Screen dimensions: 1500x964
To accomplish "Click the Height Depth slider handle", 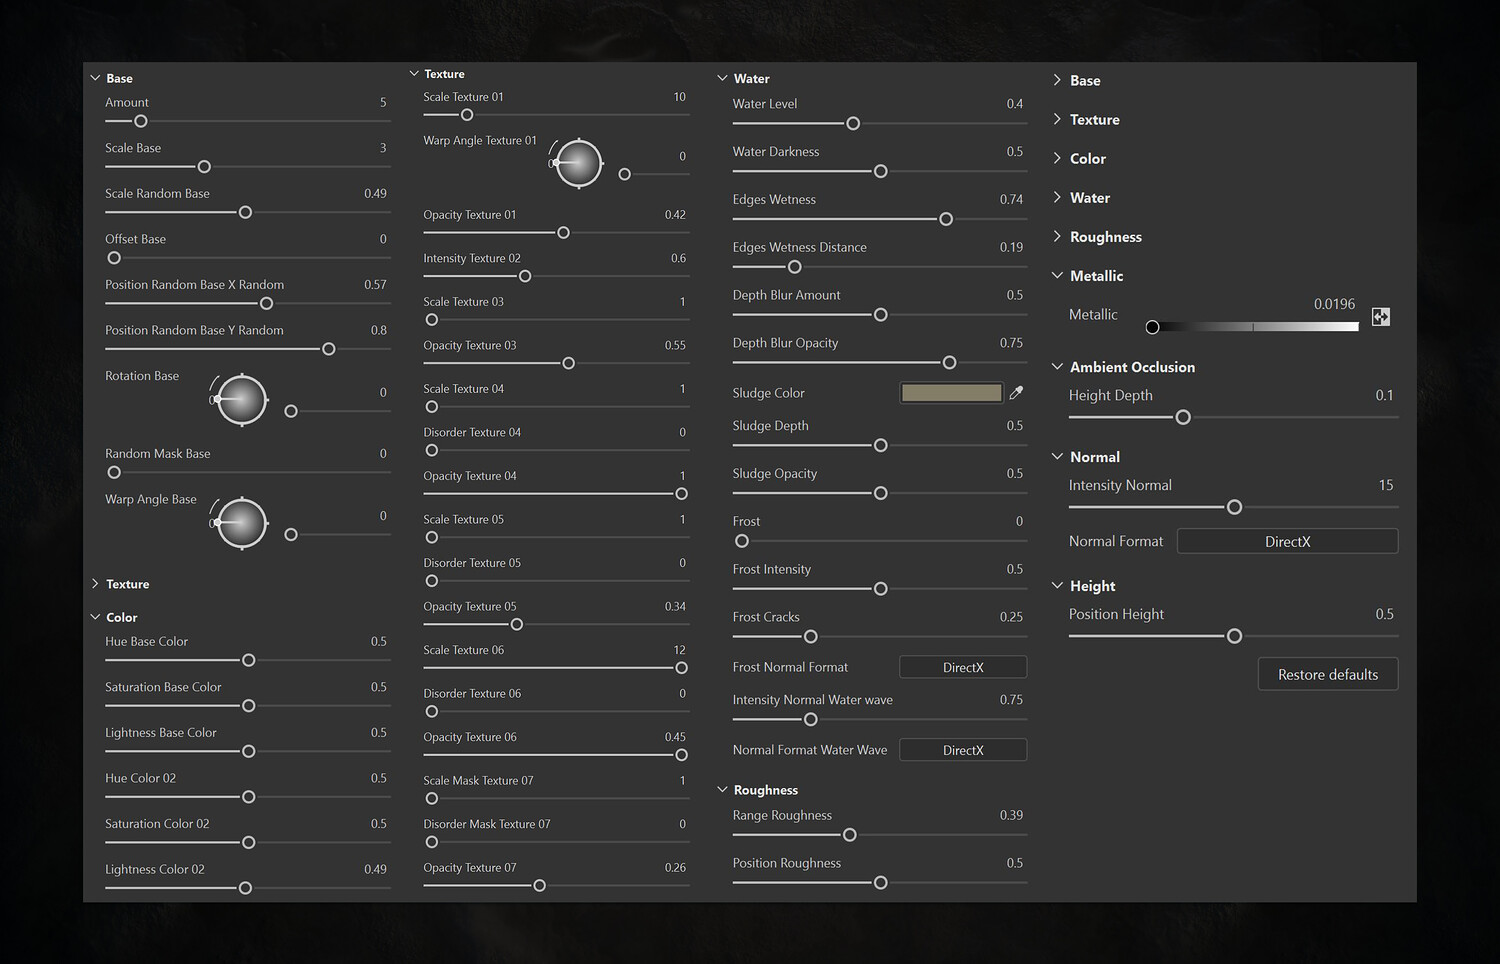I will click(x=1183, y=417).
